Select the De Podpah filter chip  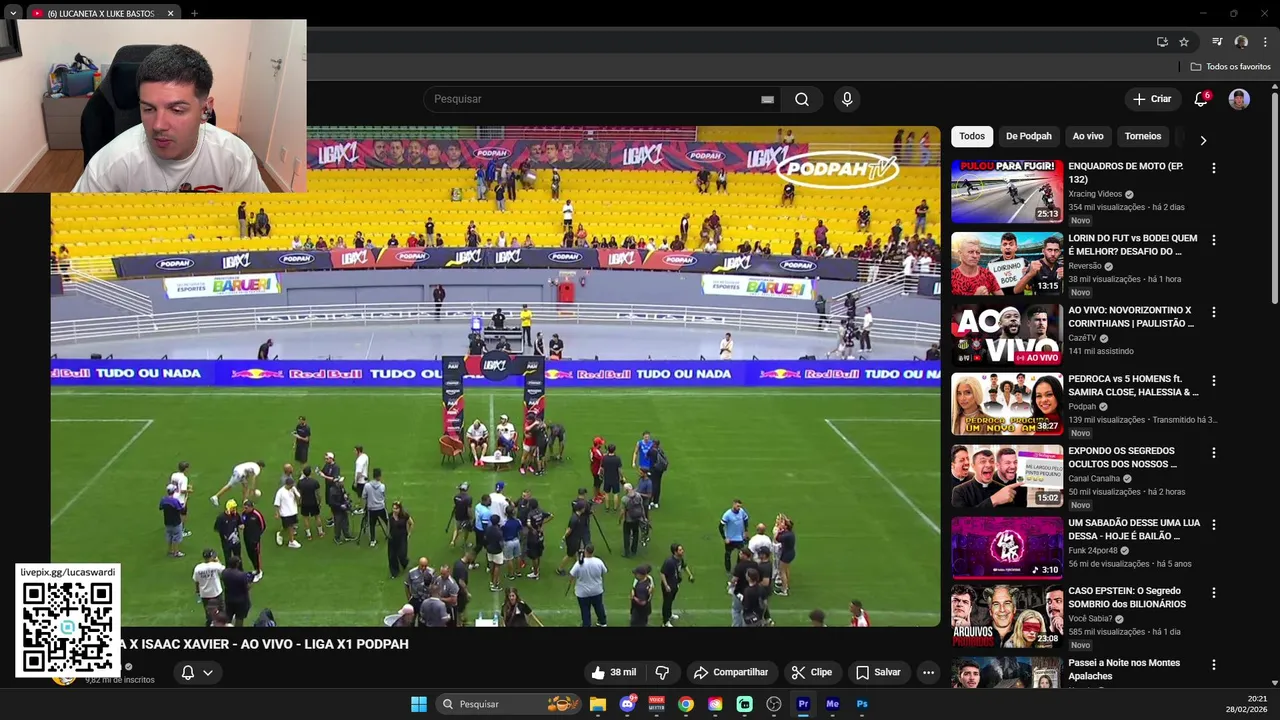pos(1029,136)
